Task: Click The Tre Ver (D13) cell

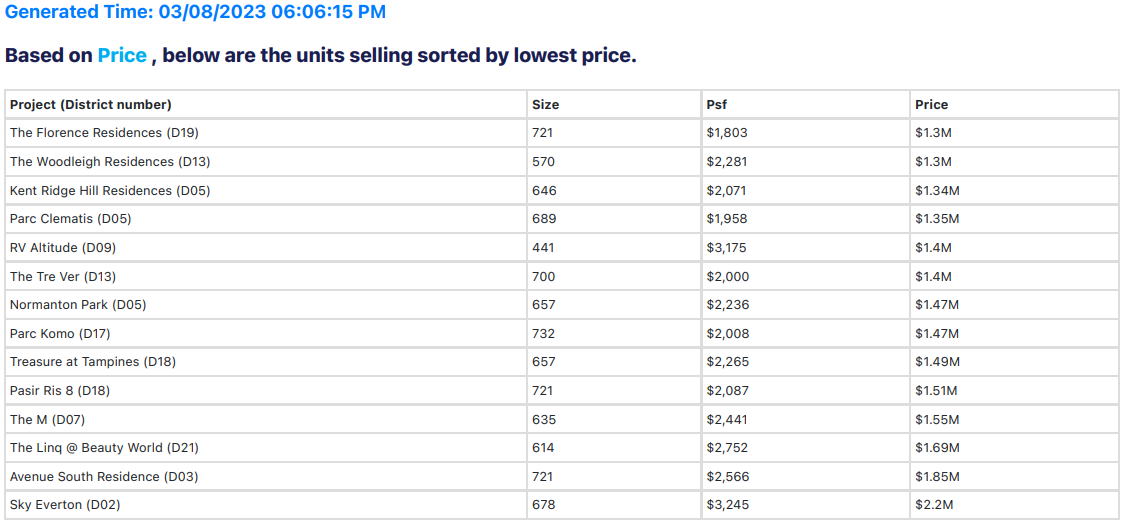Action: click(x=64, y=277)
